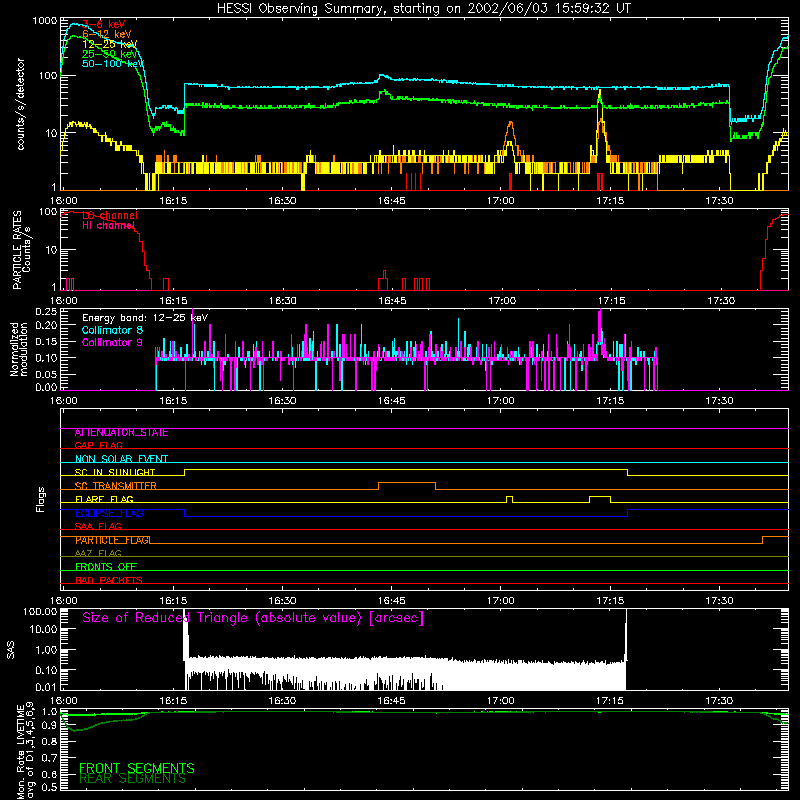
Task: Select the Collimator 9 legend label
Action: 112,342
